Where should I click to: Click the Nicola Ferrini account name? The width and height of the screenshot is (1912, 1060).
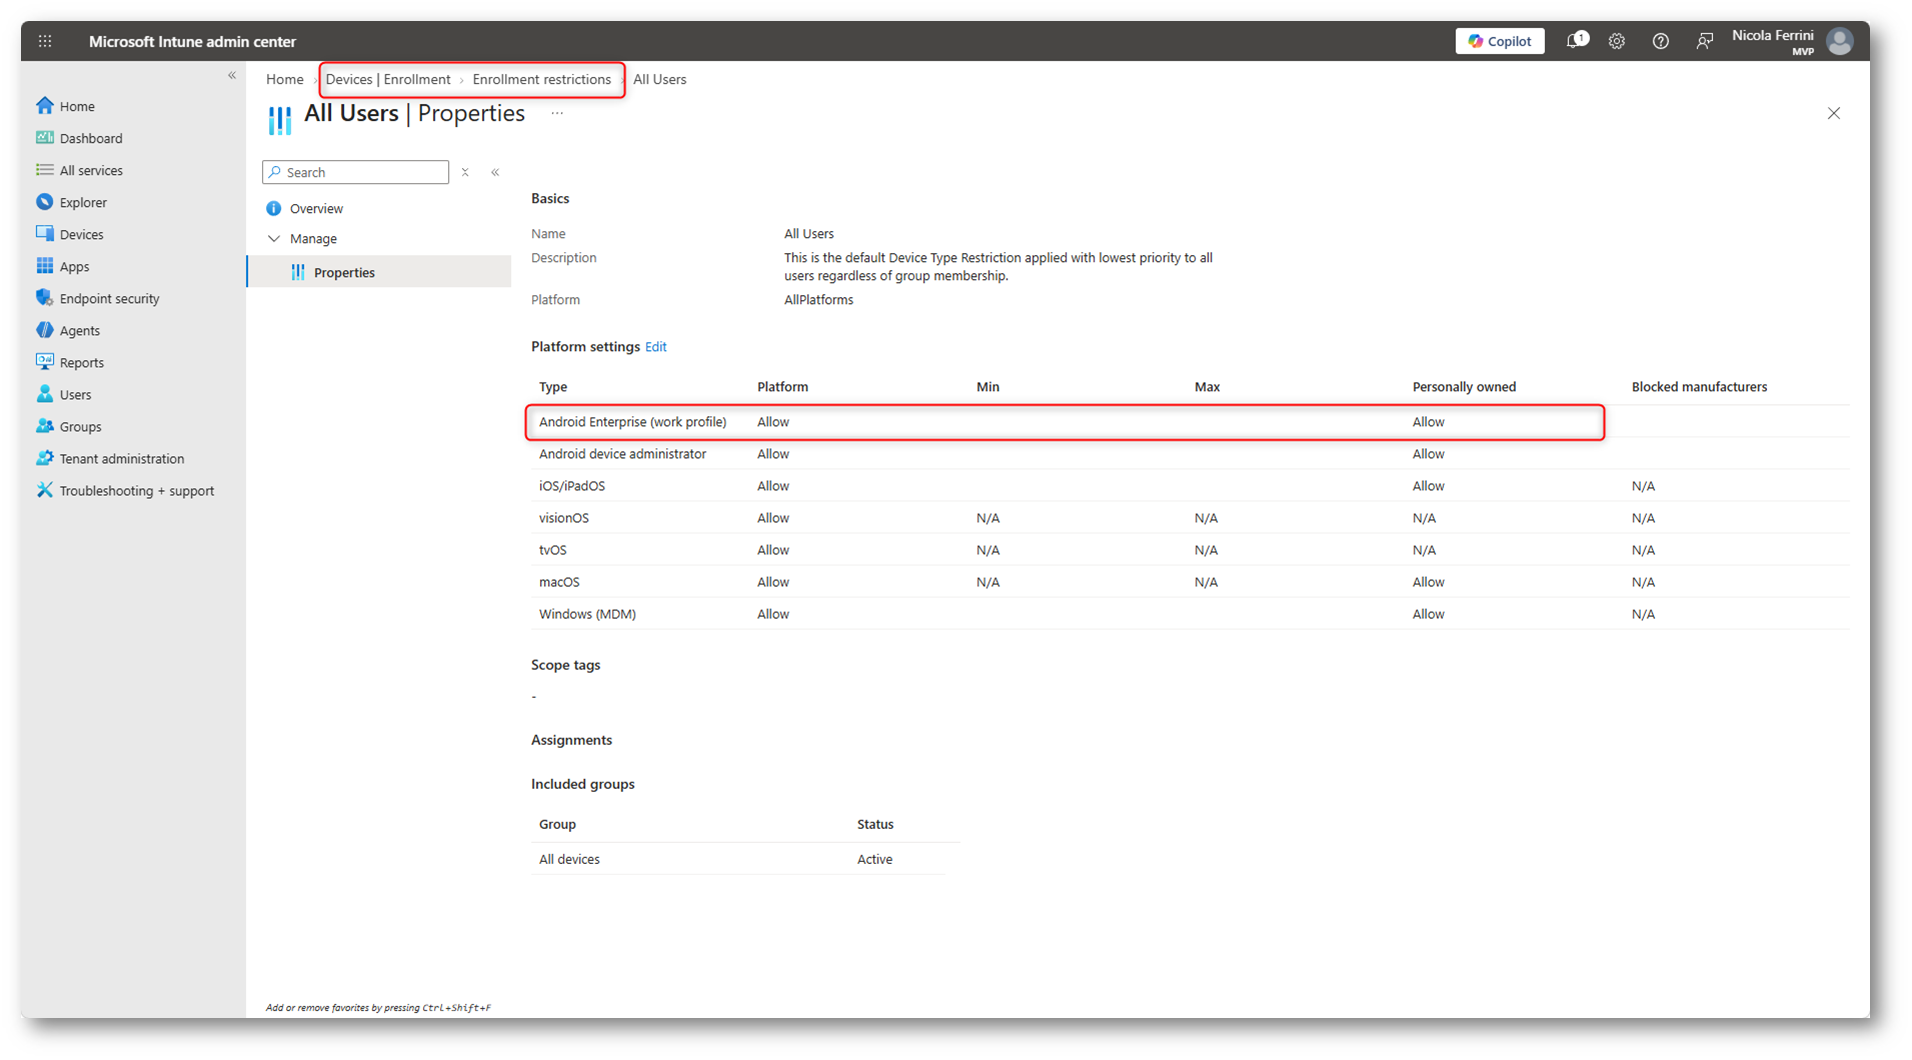pyautogui.click(x=1773, y=35)
